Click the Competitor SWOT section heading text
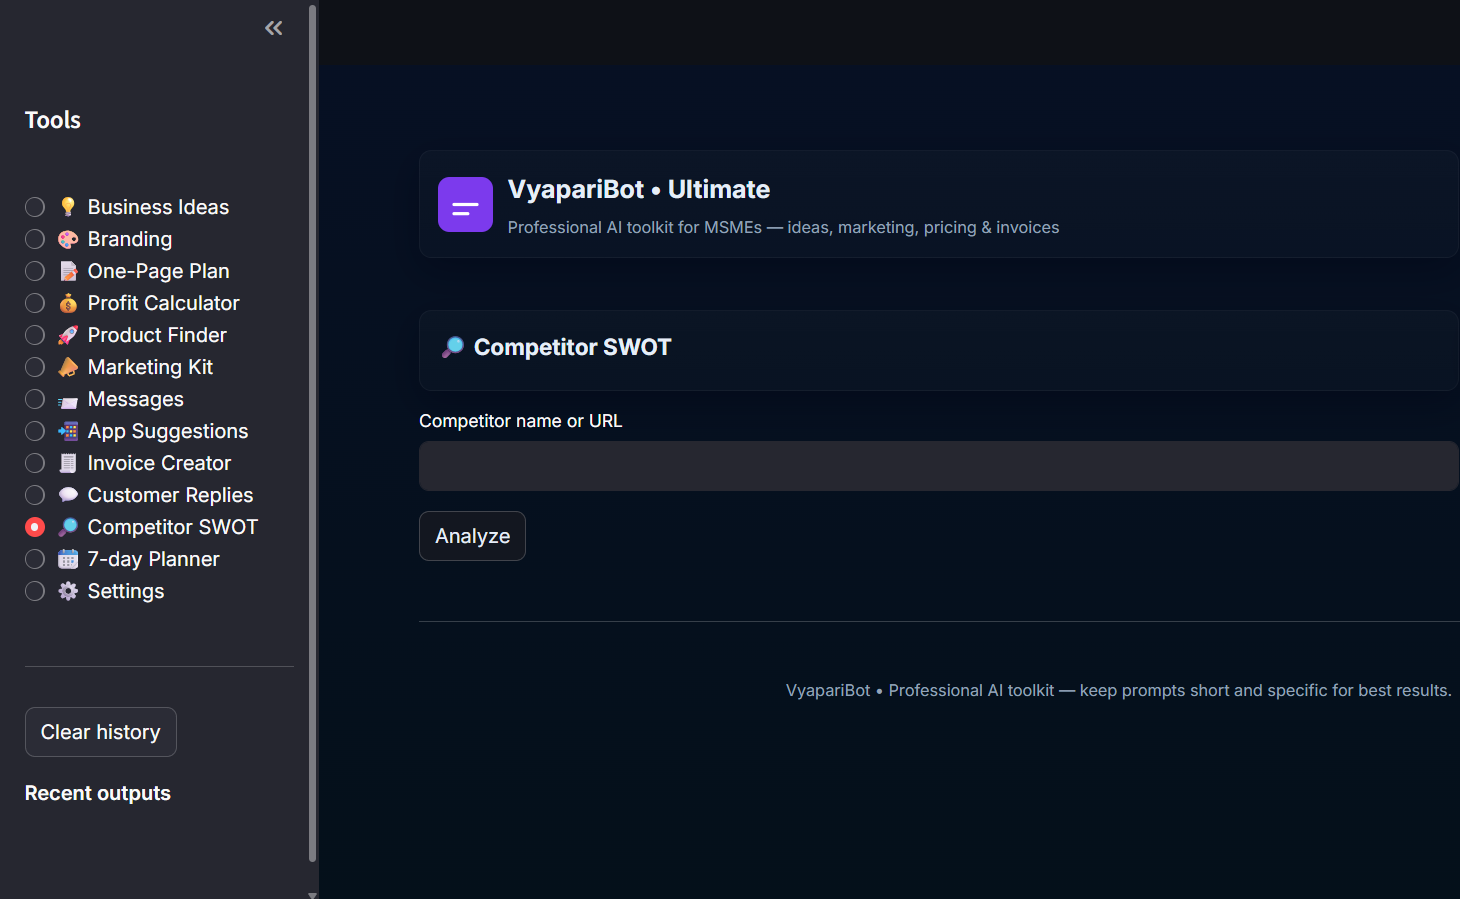Image resolution: width=1460 pixels, height=899 pixels. (x=573, y=347)
